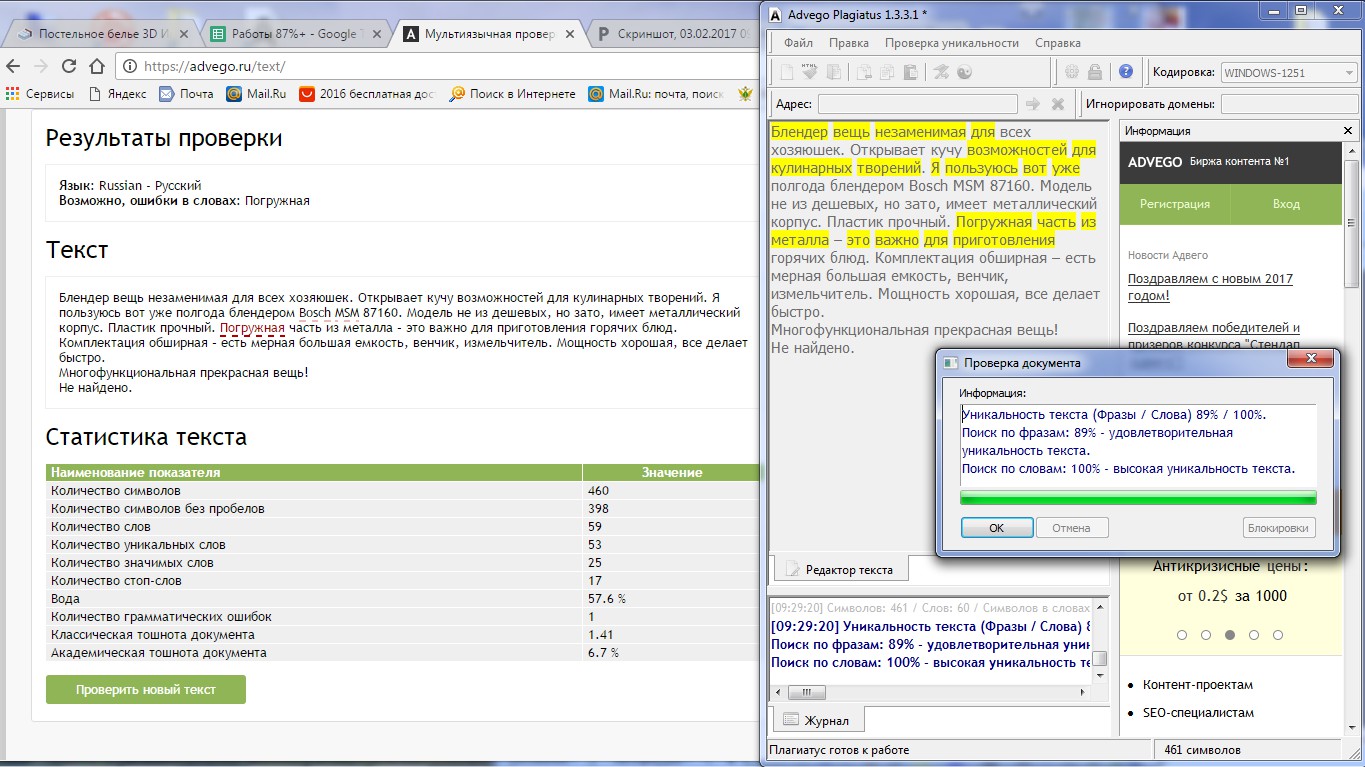Image resolution: width=1365 pixels, height=767 pixels.
Task: Select the Редактор текста tab
Action: (x=840, y=569)
